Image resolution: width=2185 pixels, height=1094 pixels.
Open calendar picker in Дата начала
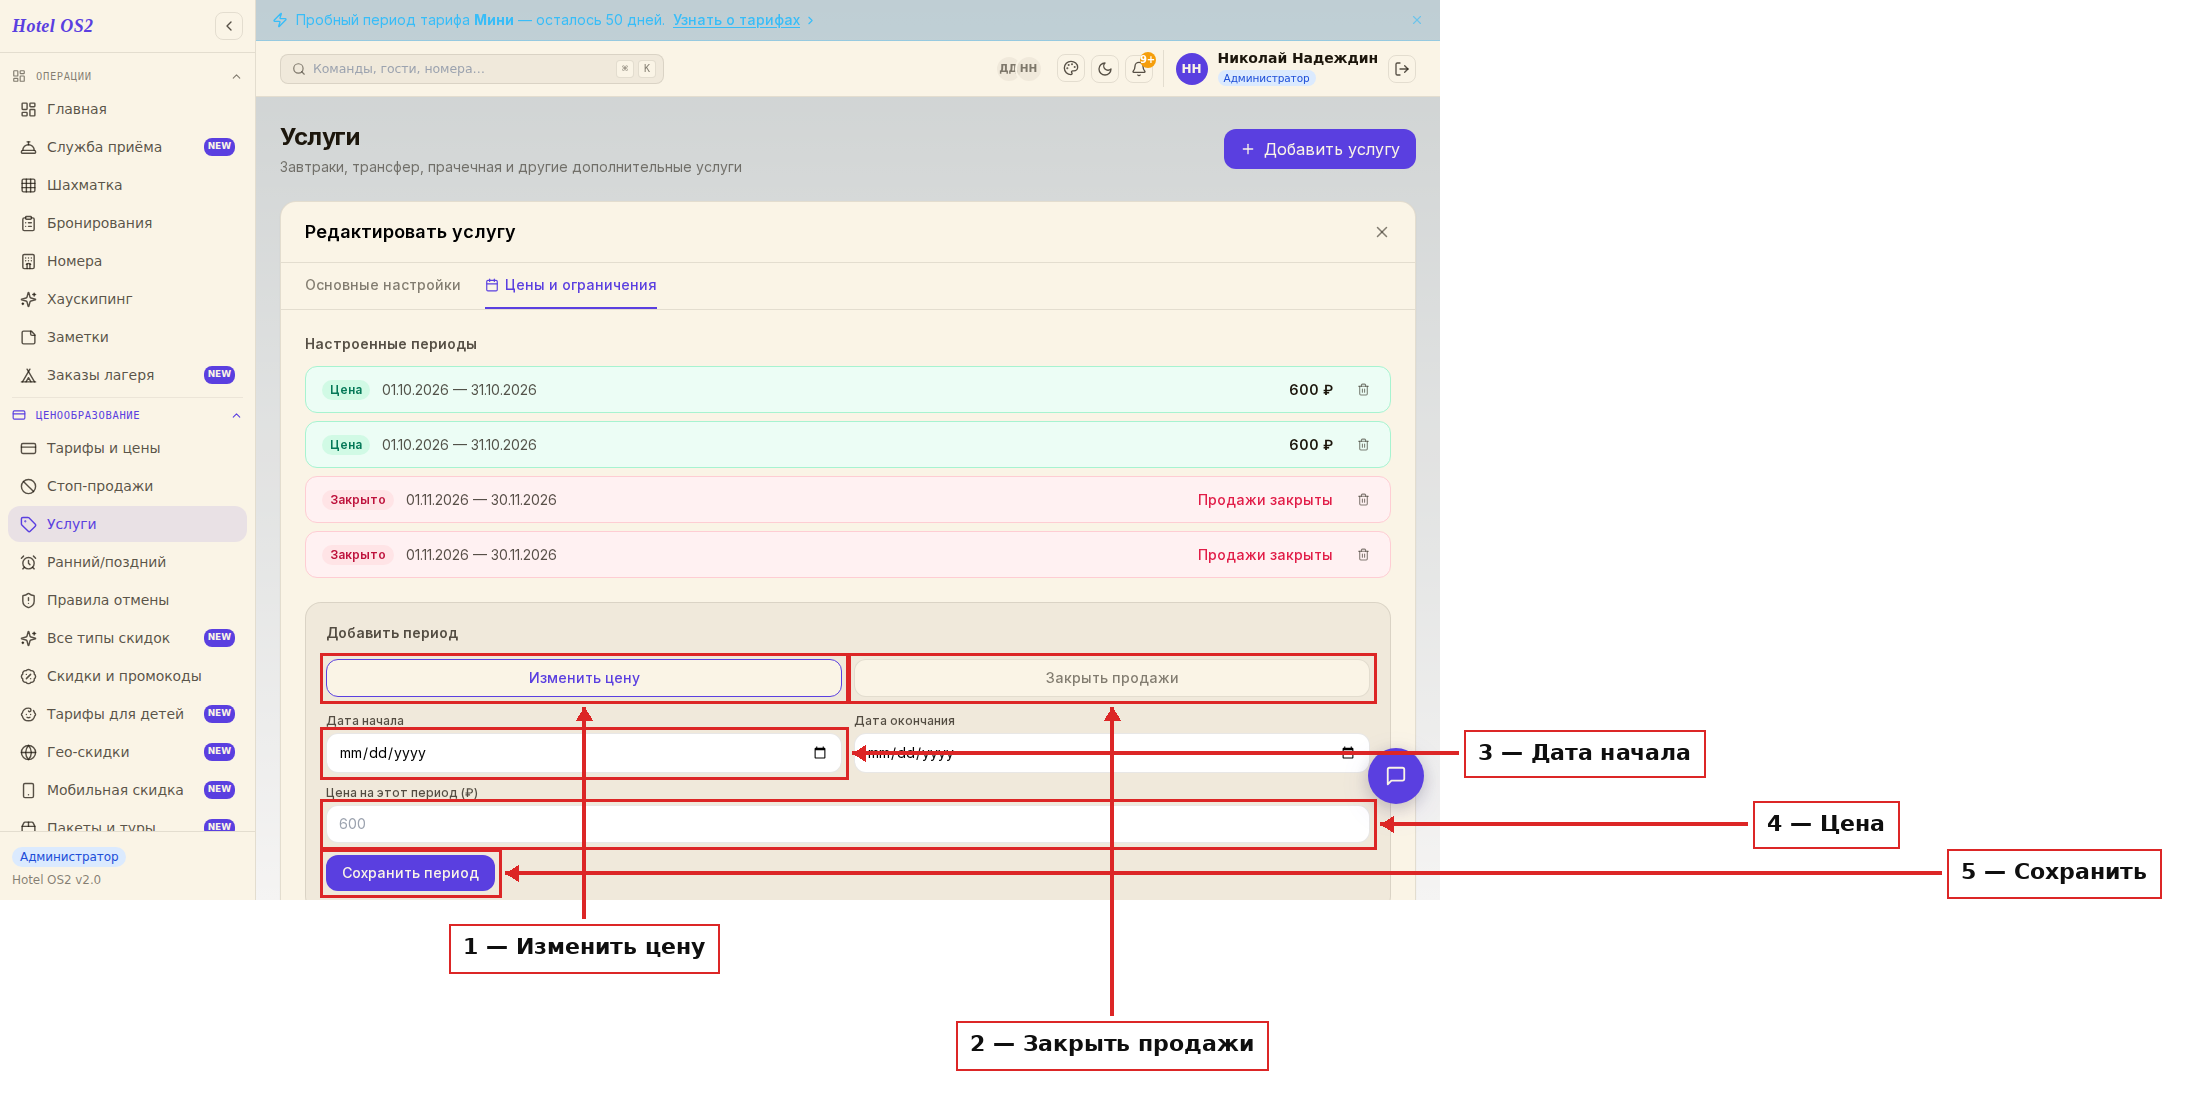(x=820, y=753)
